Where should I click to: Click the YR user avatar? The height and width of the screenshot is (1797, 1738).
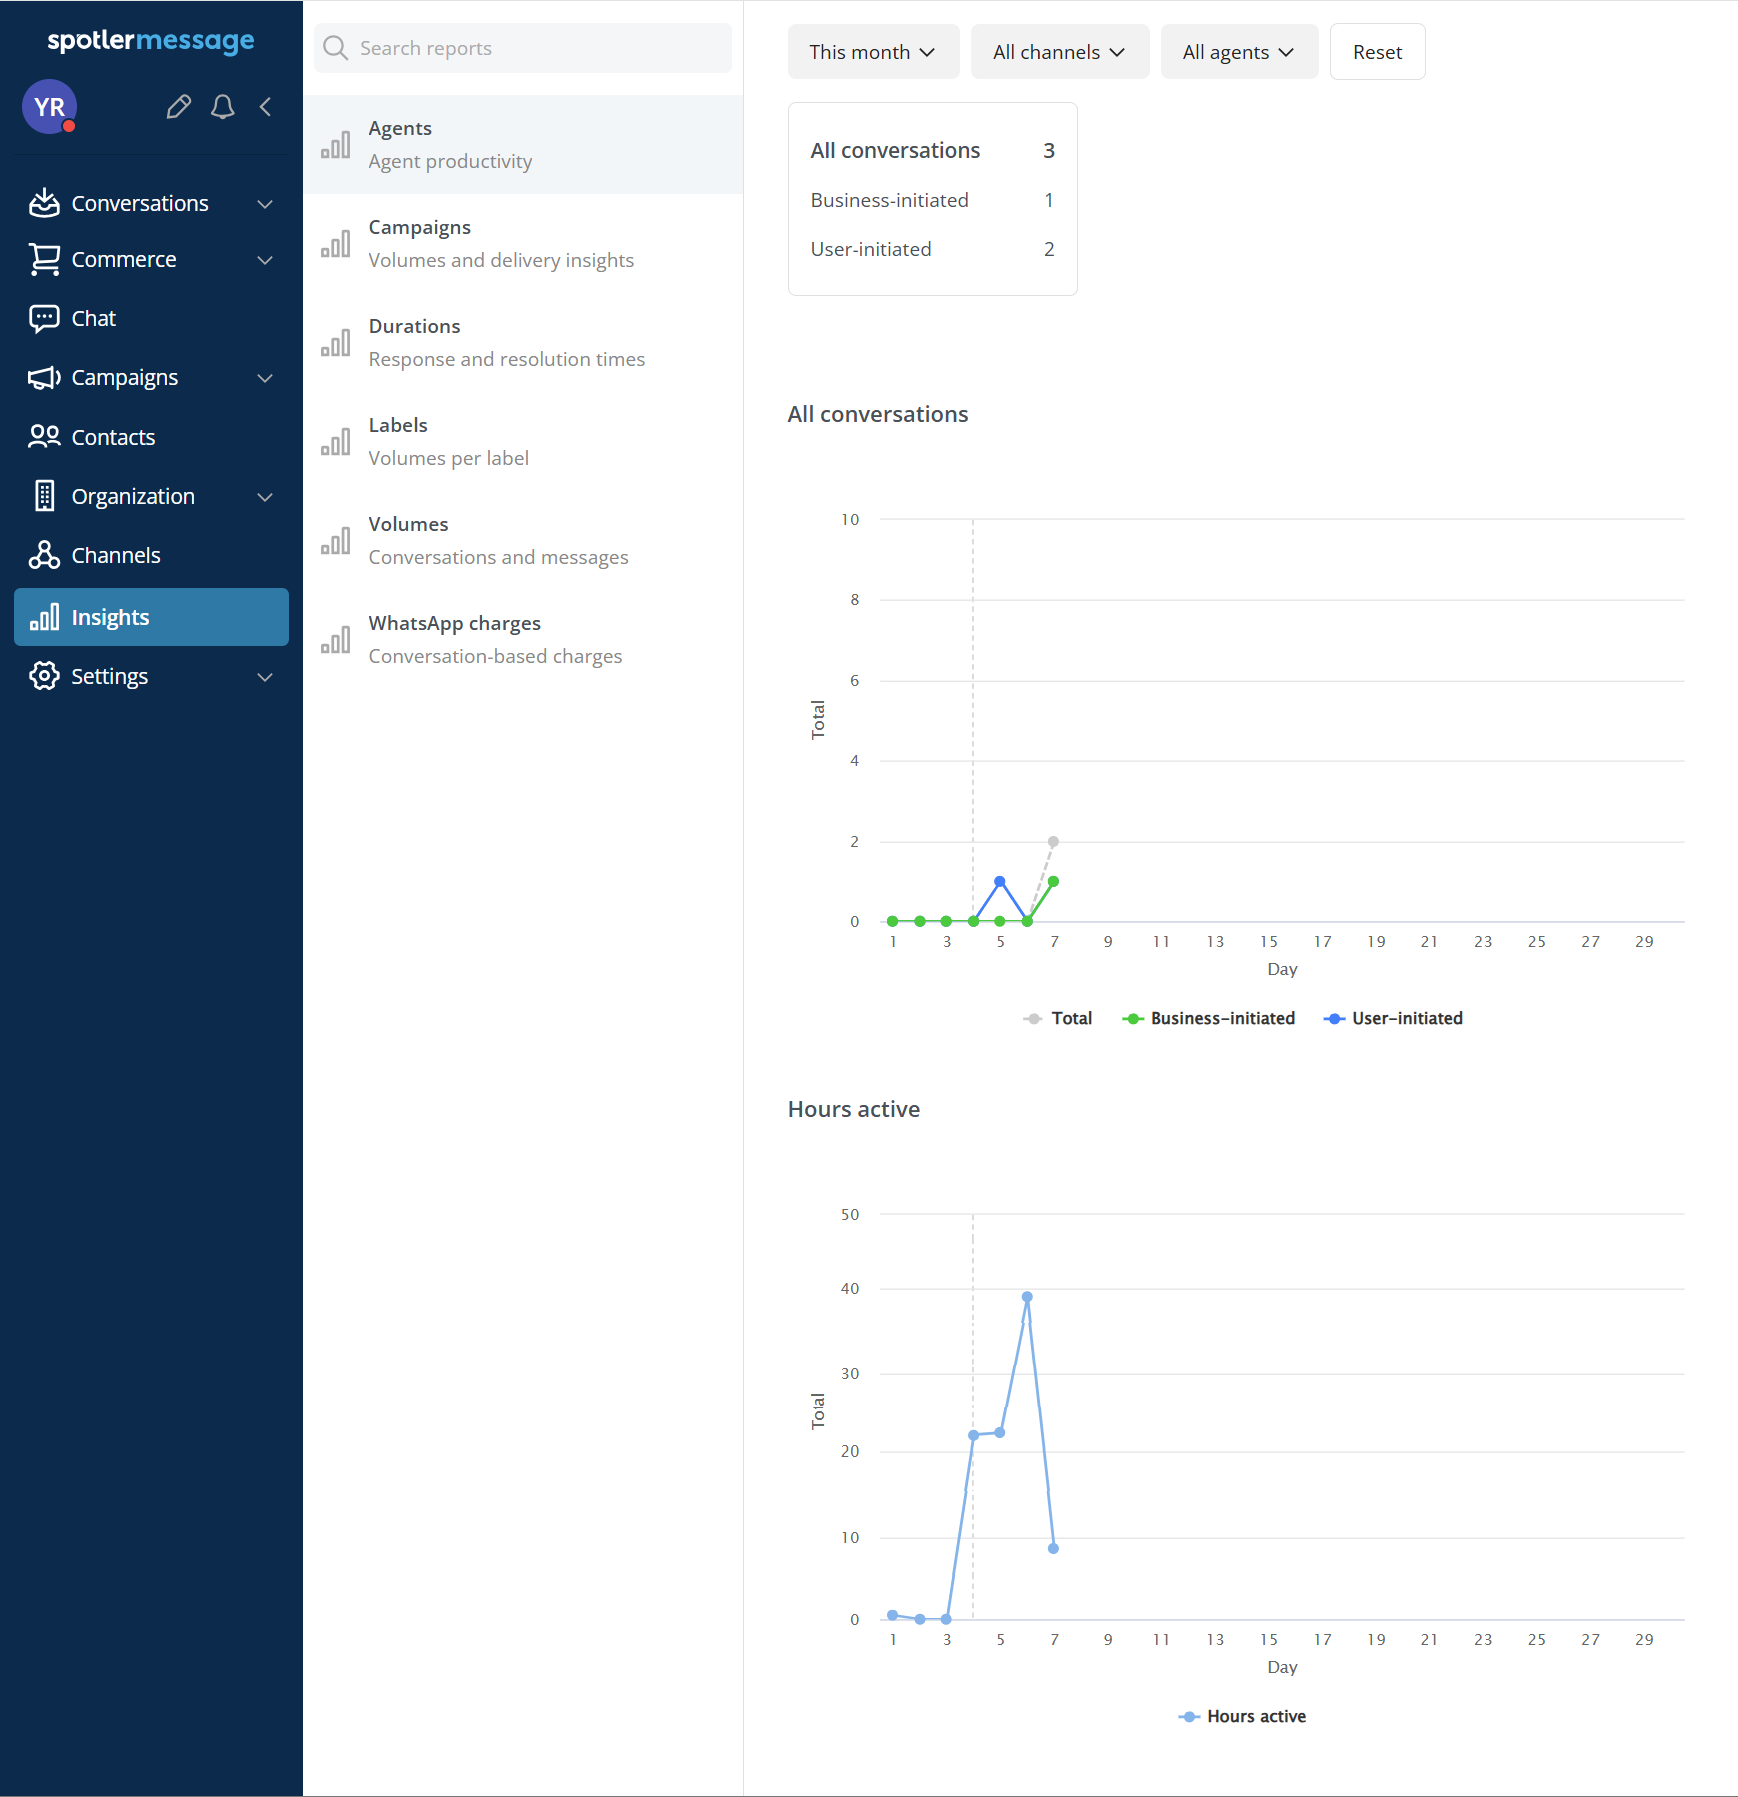49,107
